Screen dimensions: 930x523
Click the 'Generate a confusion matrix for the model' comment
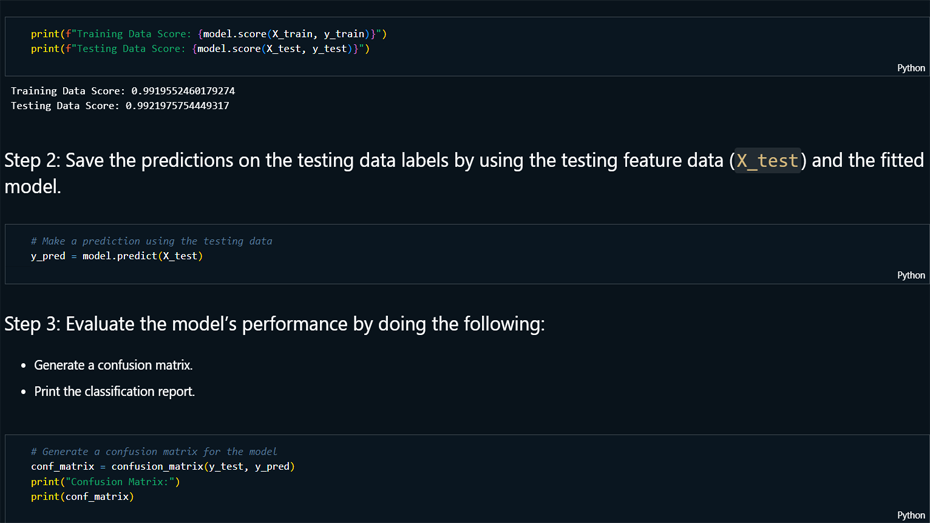(x=153, y=451)
